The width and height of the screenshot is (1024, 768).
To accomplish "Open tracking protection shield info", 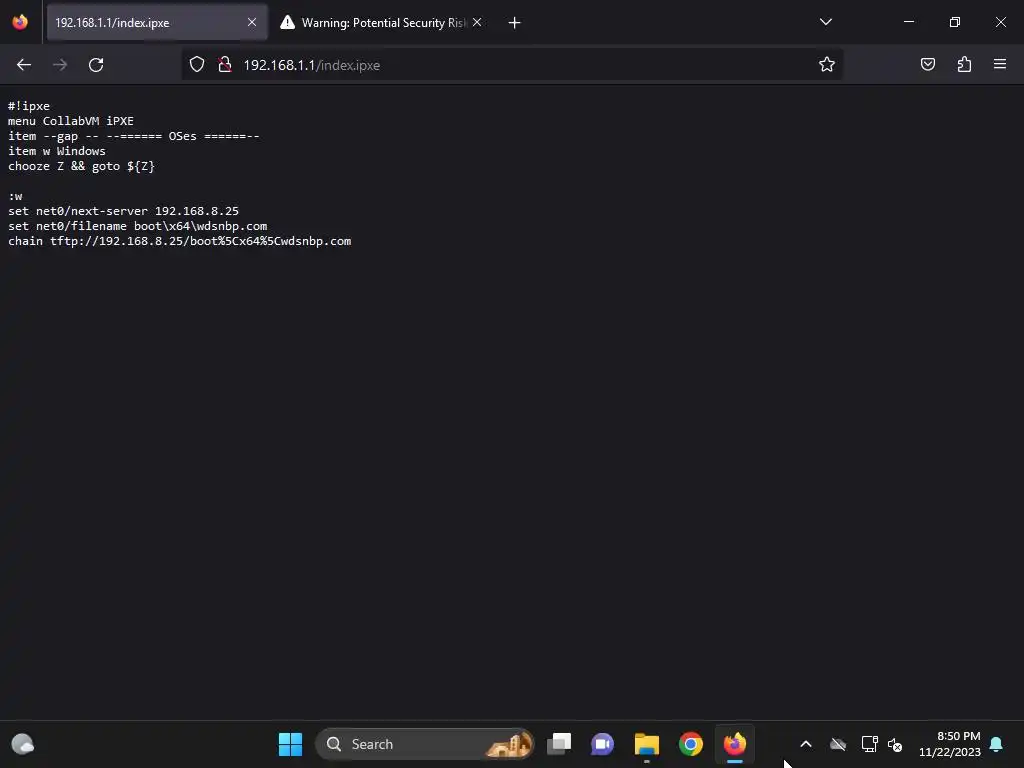I will [197, 65].
